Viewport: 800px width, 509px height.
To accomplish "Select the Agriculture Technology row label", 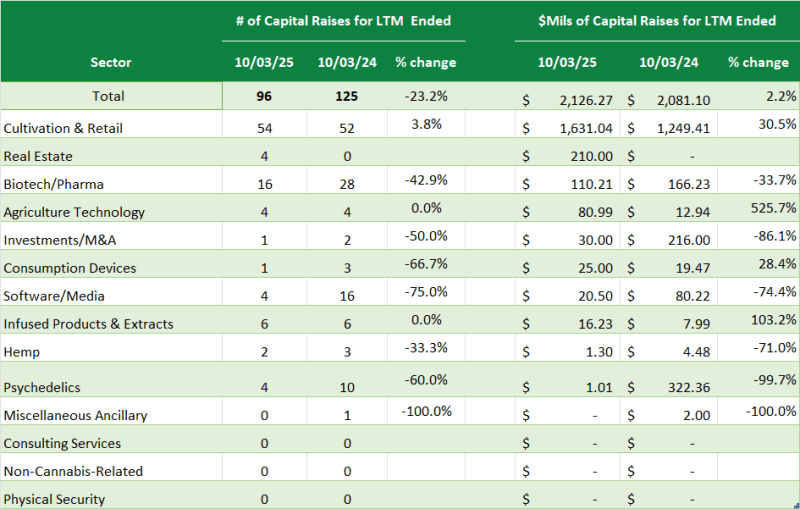I will point(74,212).
